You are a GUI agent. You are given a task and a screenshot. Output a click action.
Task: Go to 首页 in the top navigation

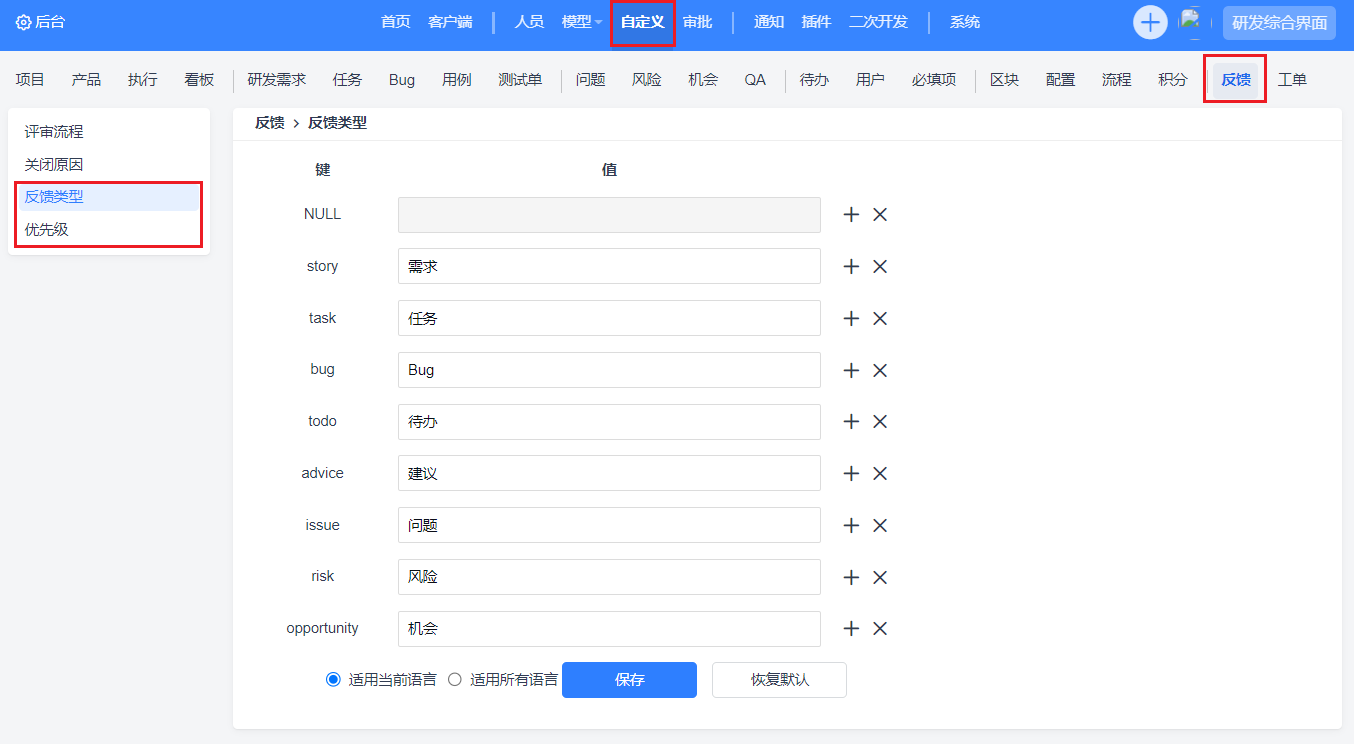pyautogui.click(x=396, y=22)
